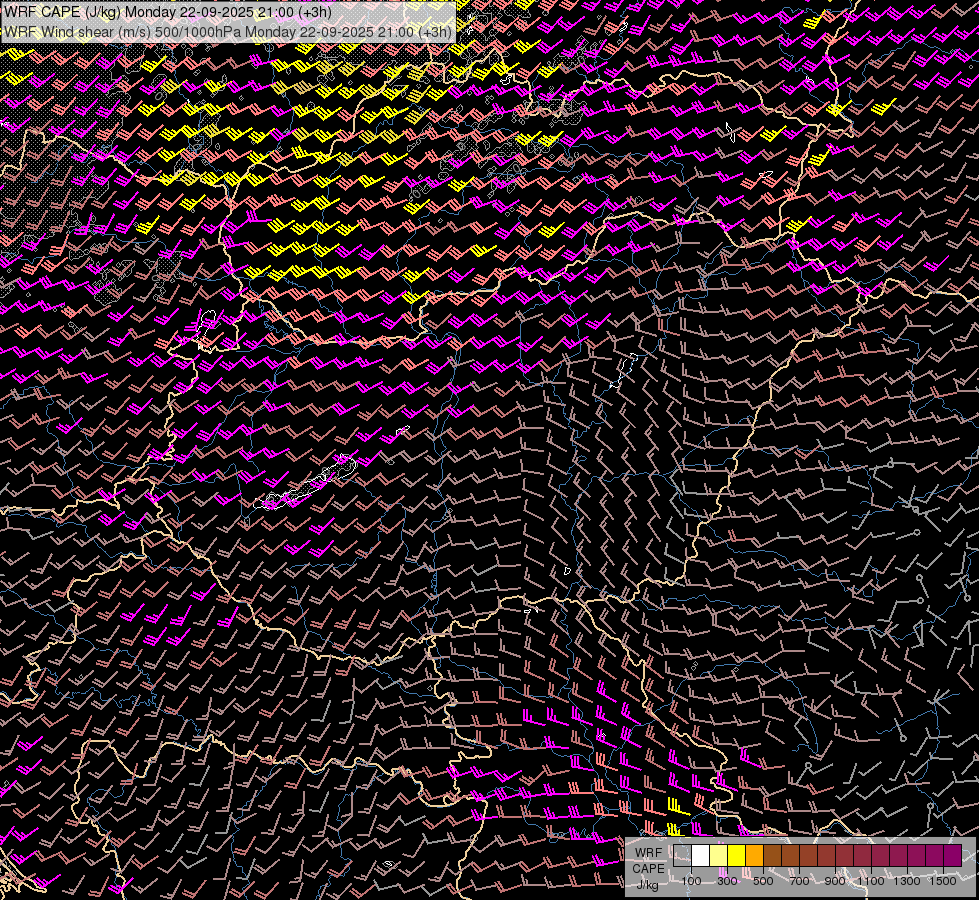This screenshot has height=900, width=979.
Task: Click the 1300 legend tick label
Action: click(907, 881)
